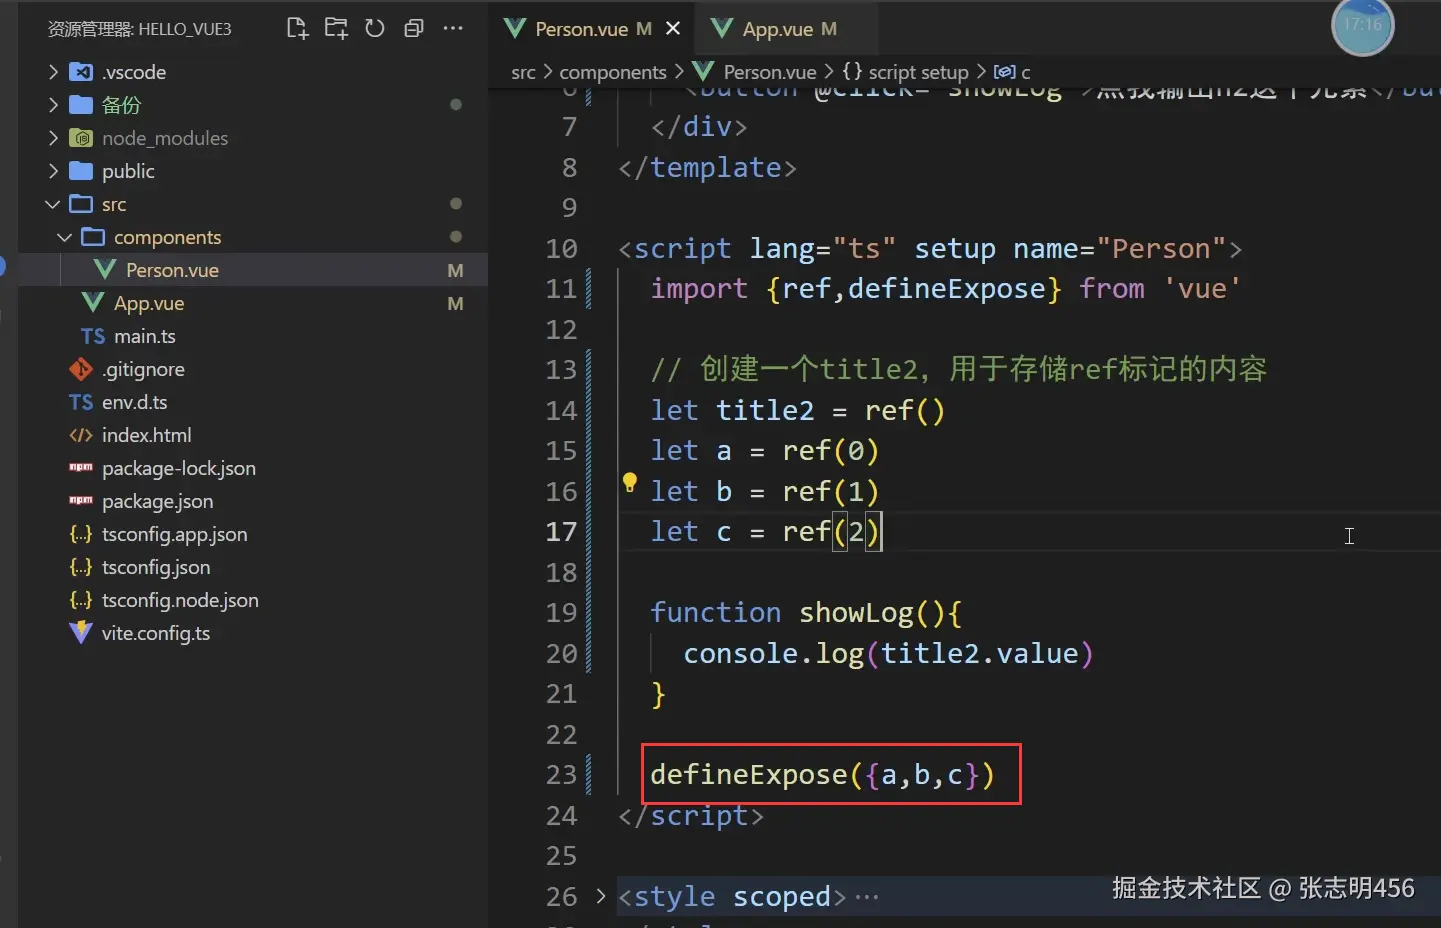Image resolution: width=1441 pixels, height=928 pixels.
Task: Open vite.config.ts file
Action: pos(253,633)
